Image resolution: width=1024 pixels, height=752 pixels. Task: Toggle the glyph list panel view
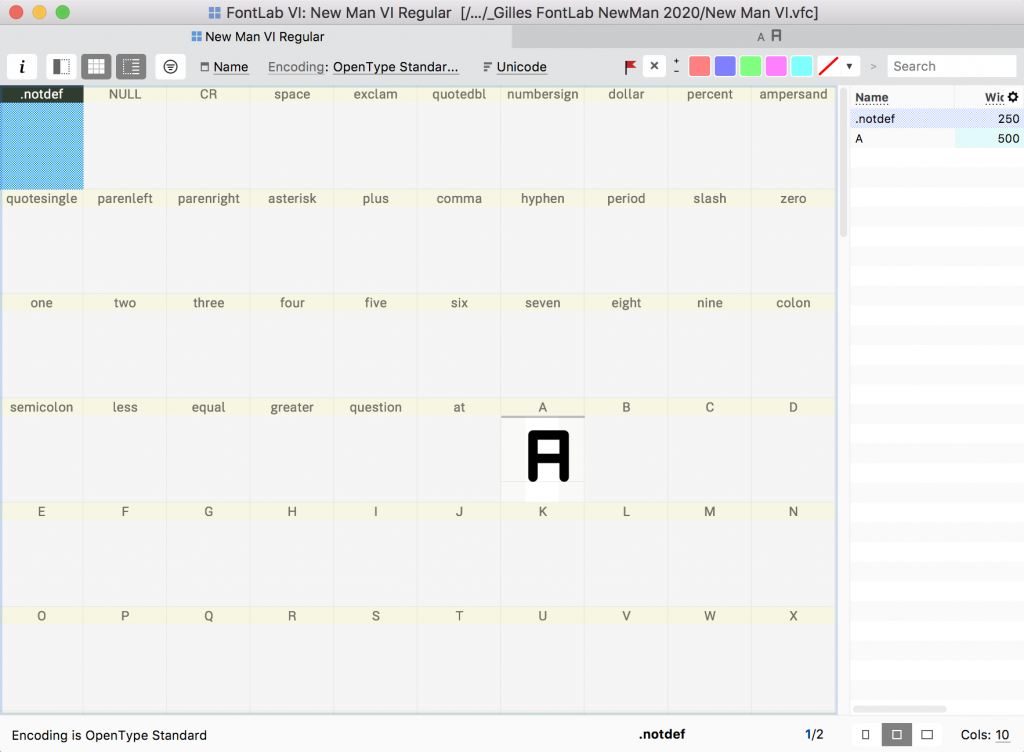[x=131, y=67]
